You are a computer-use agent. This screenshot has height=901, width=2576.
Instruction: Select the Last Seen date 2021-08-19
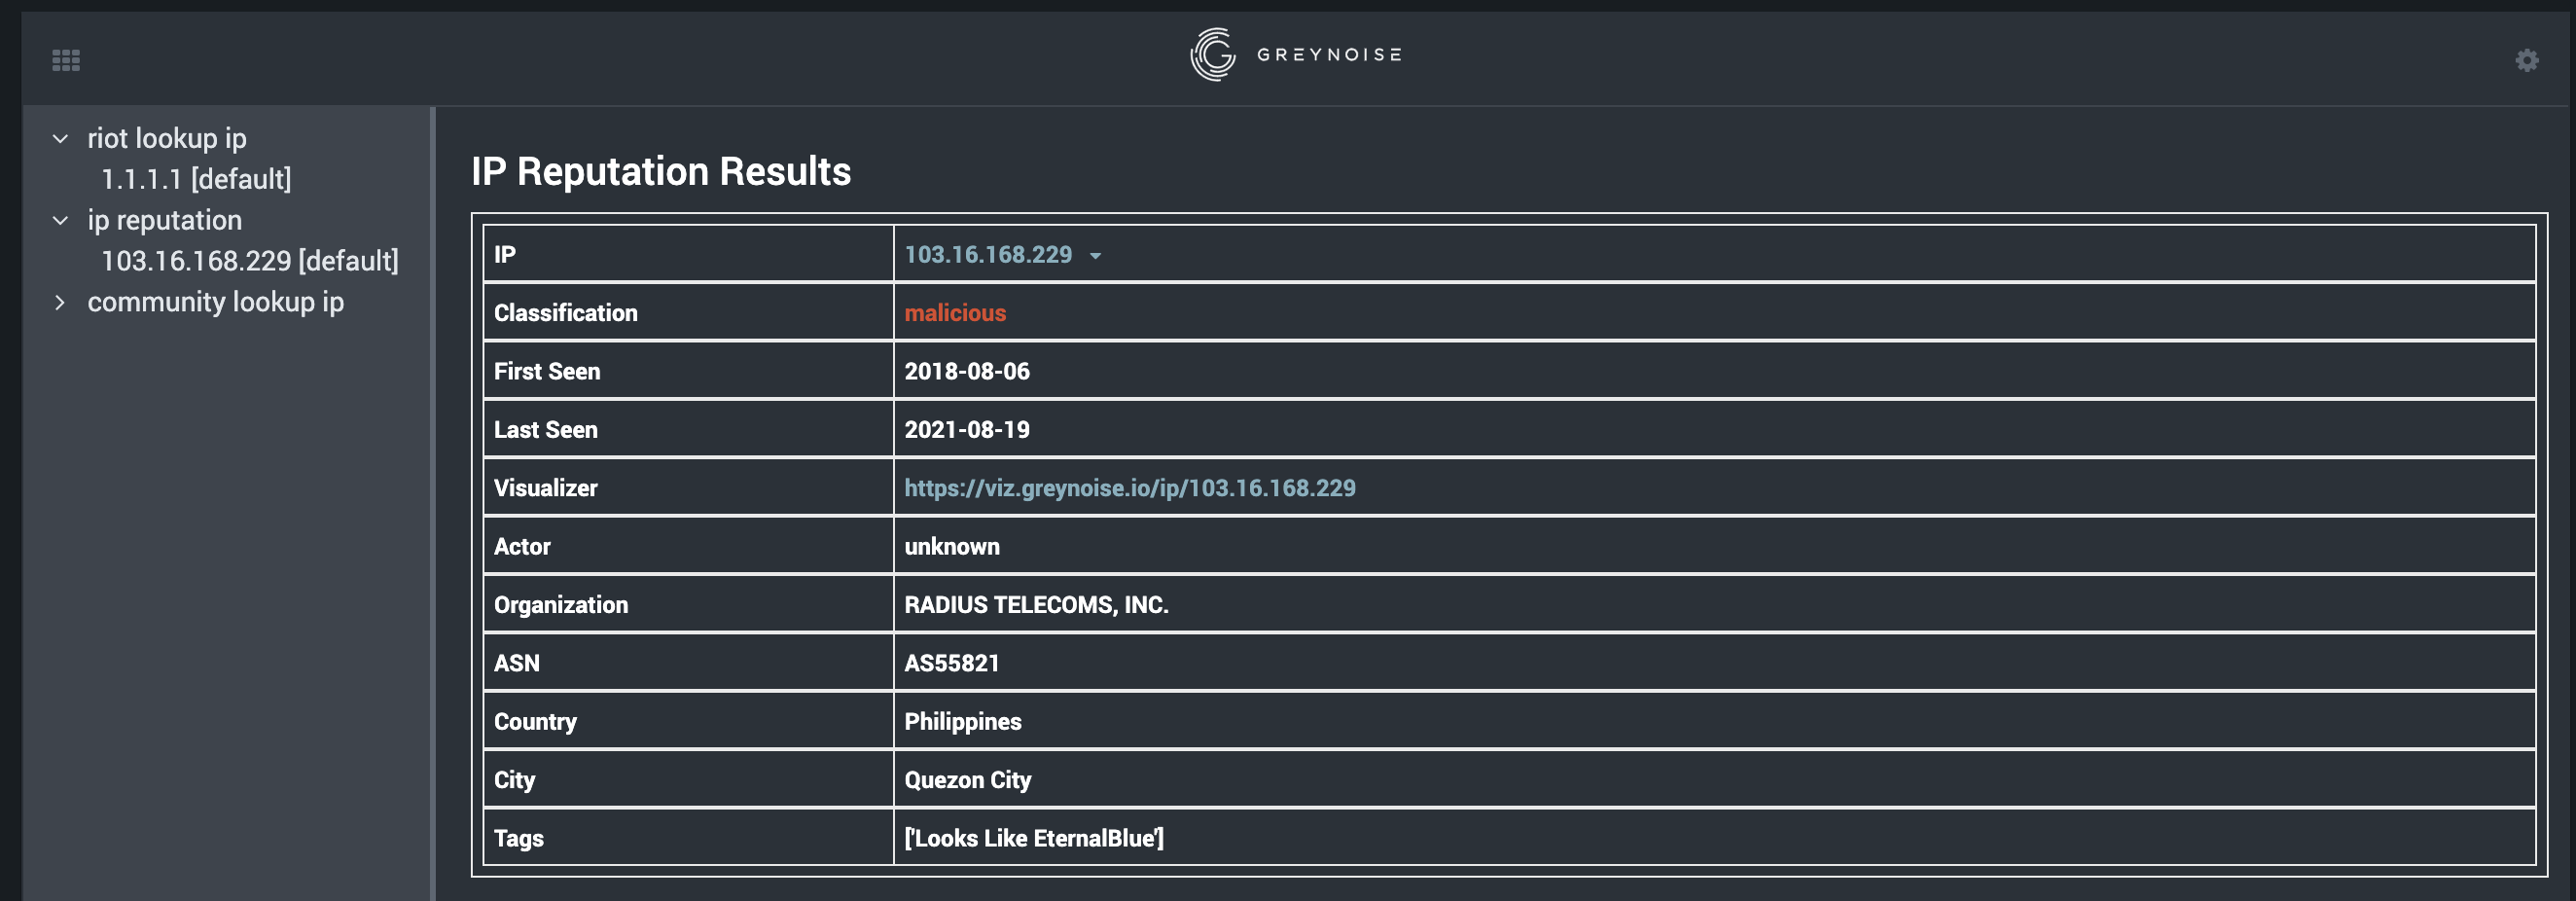click(x=967, y=430)
